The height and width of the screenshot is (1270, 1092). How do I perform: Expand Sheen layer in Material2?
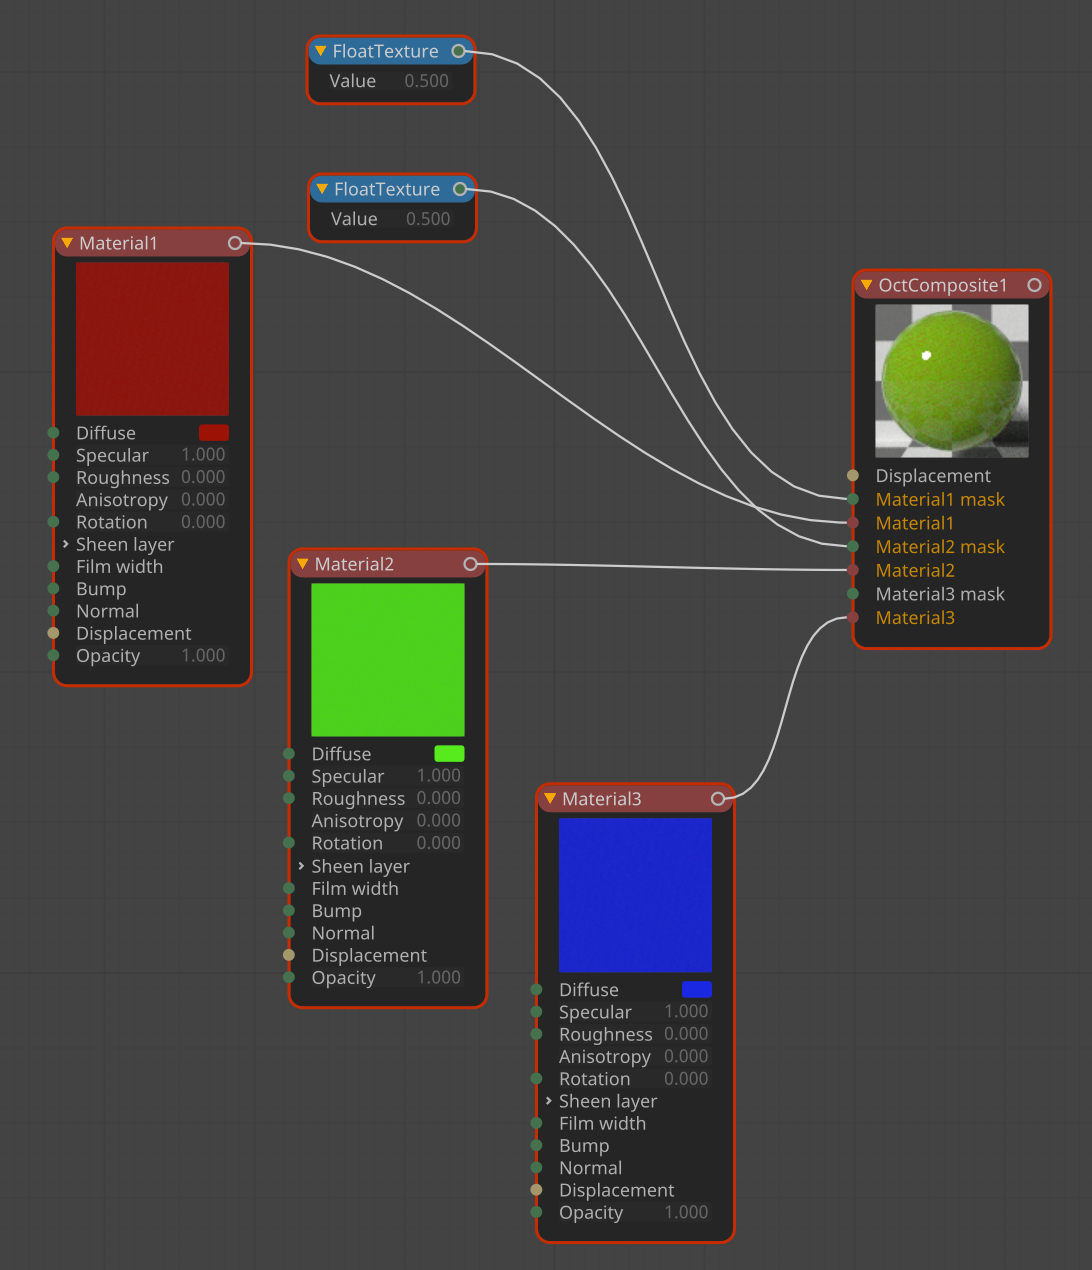click(302, 866)
